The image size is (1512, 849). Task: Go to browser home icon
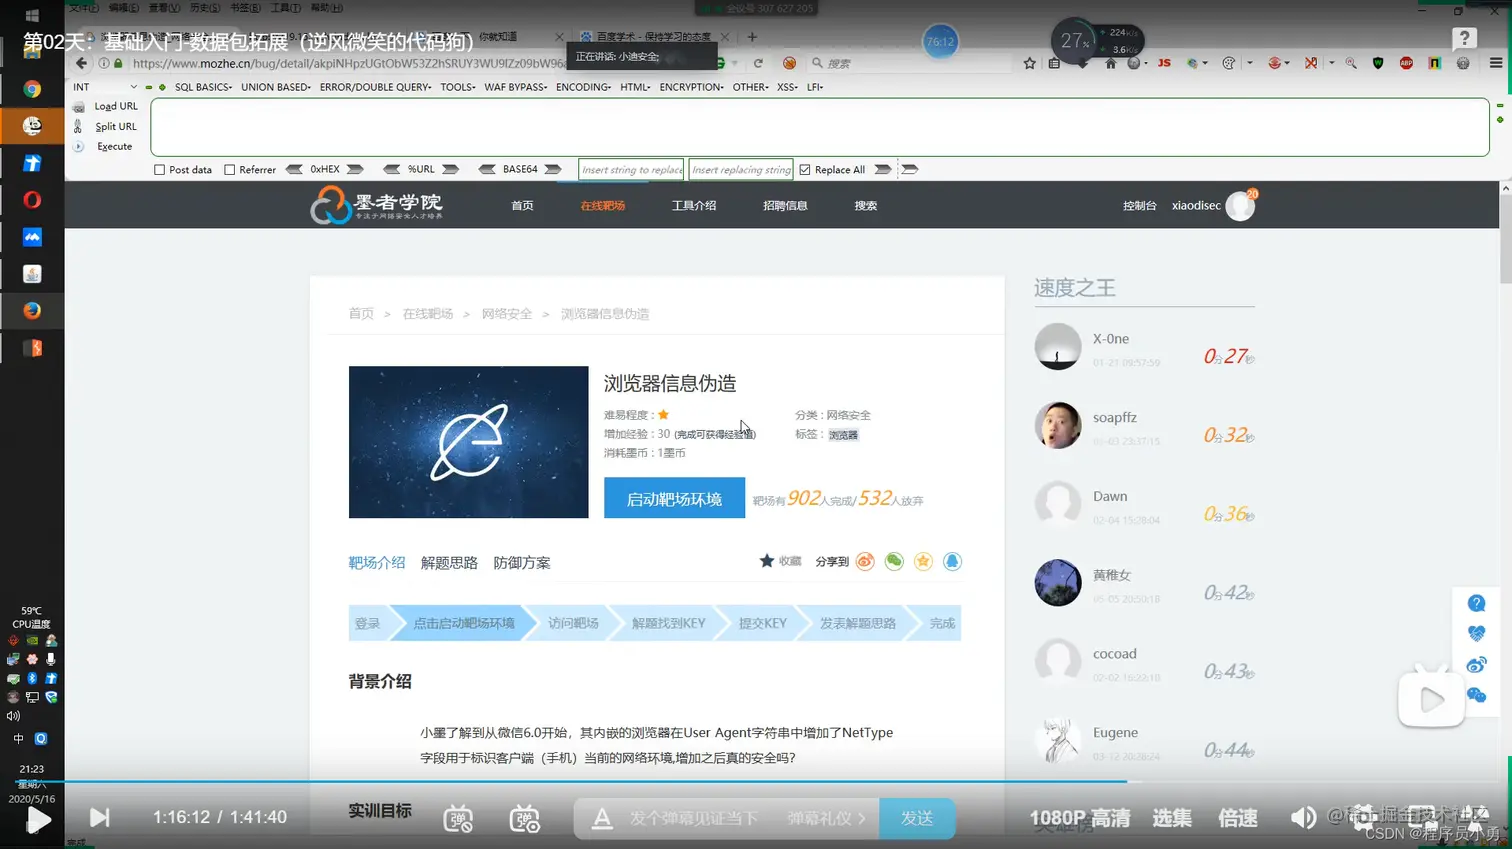point(1110,63)
